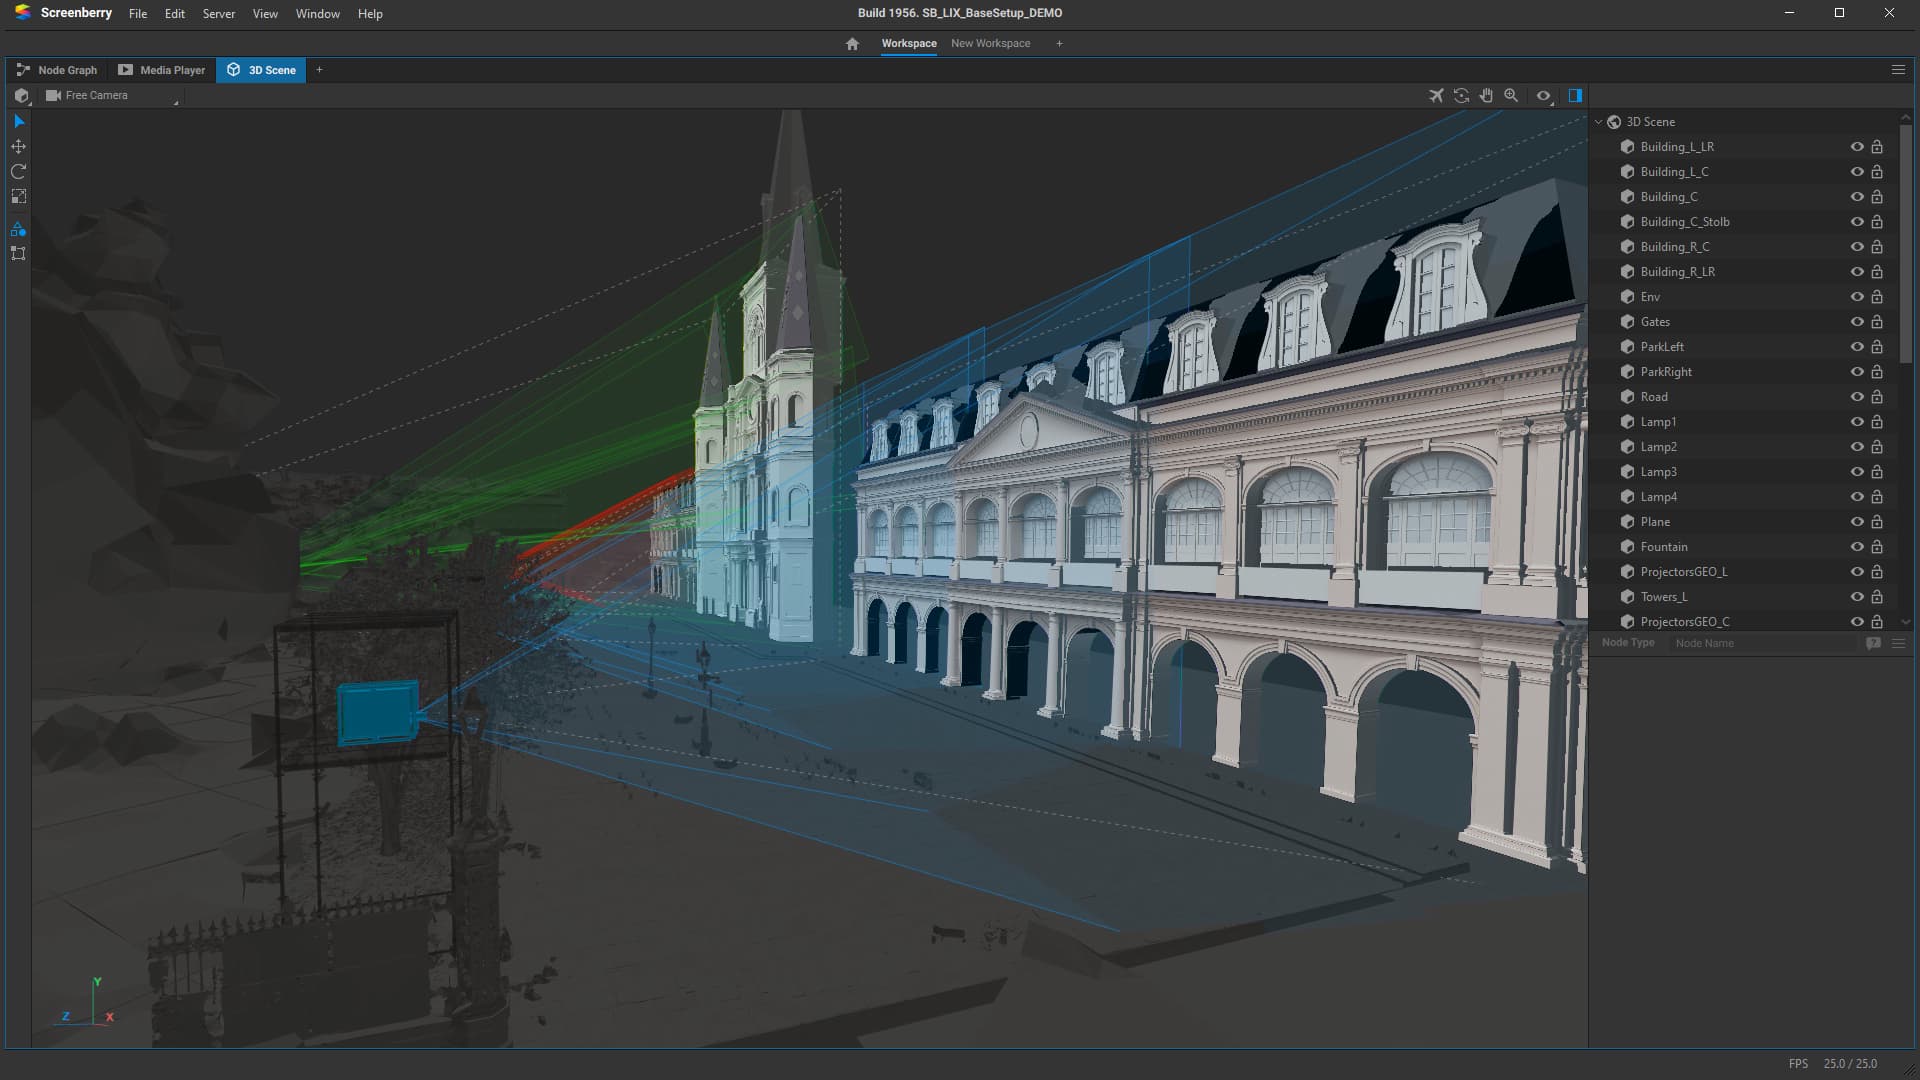Activate the zoom magnifier tool
The height and width of the screenshot is (1080, 1920).
(1511, 96)
